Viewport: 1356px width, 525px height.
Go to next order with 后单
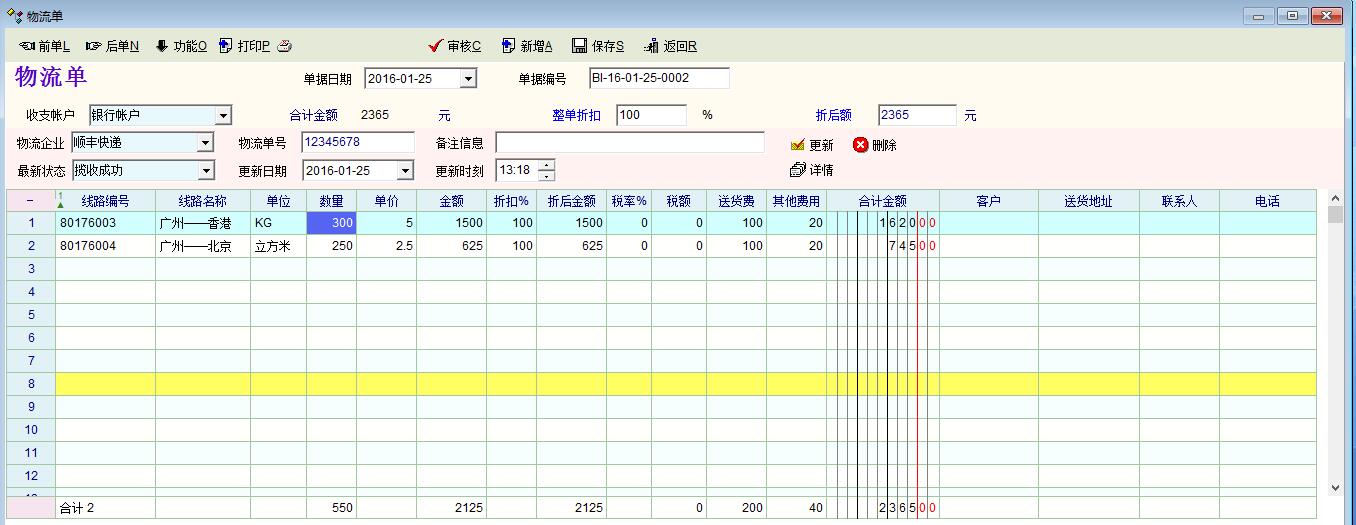[x=112, y=46]
